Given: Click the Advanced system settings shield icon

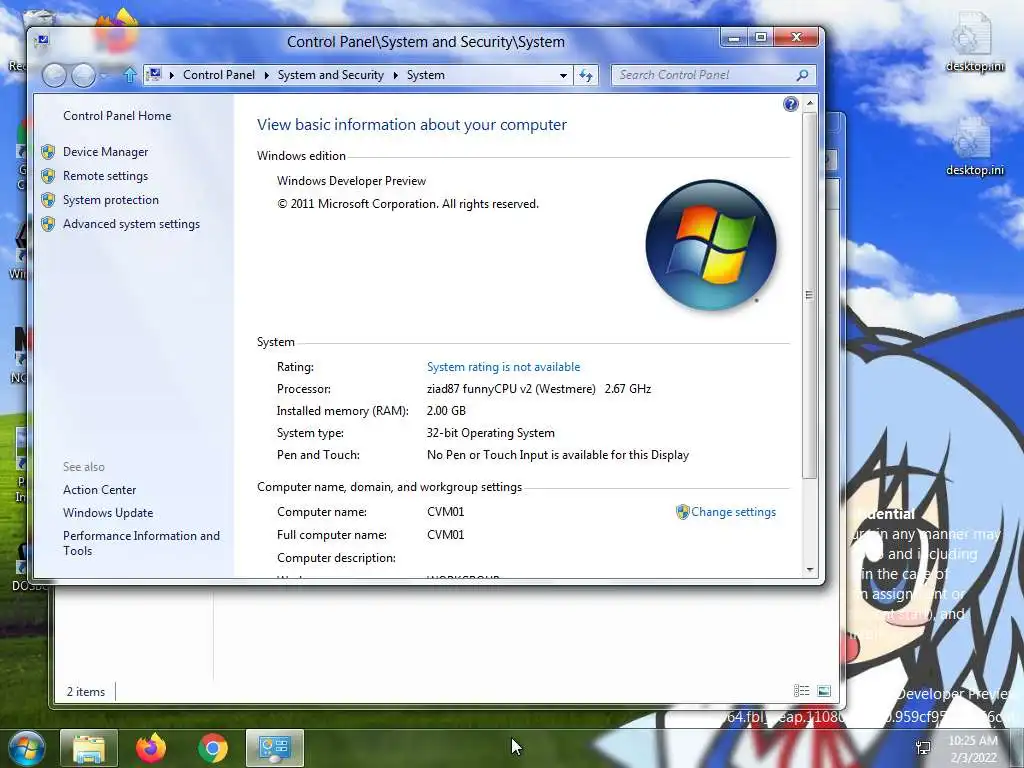Looking at the screenshot, I should click(48, 224).
